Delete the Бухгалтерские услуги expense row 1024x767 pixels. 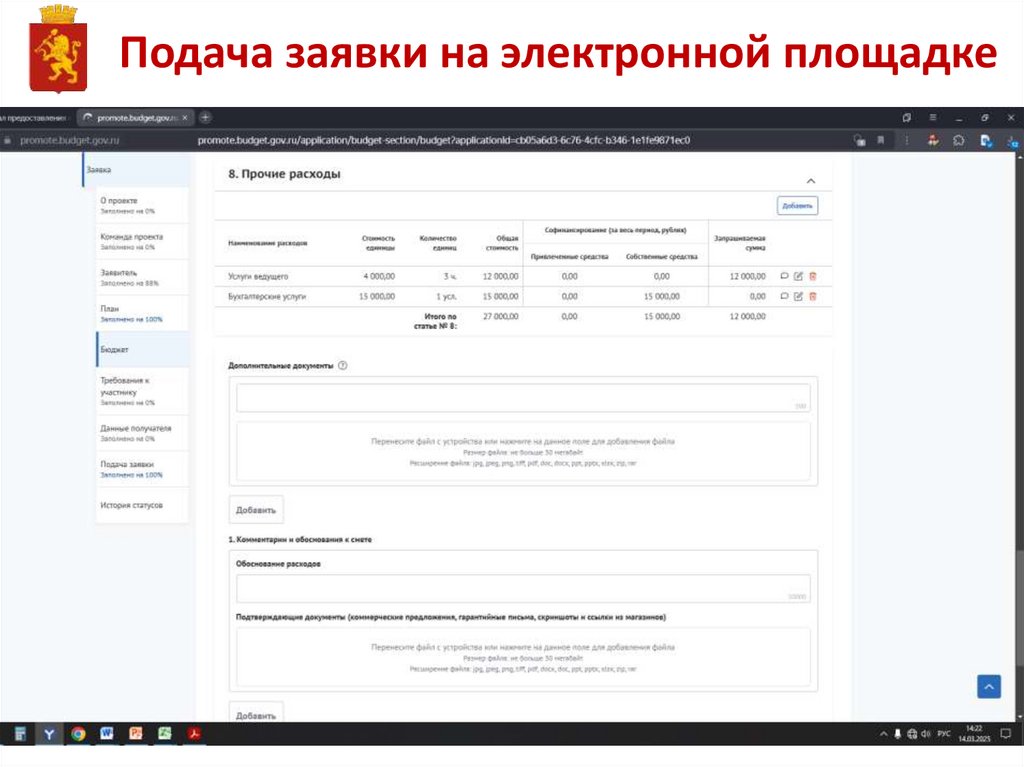tap(813, 297)
